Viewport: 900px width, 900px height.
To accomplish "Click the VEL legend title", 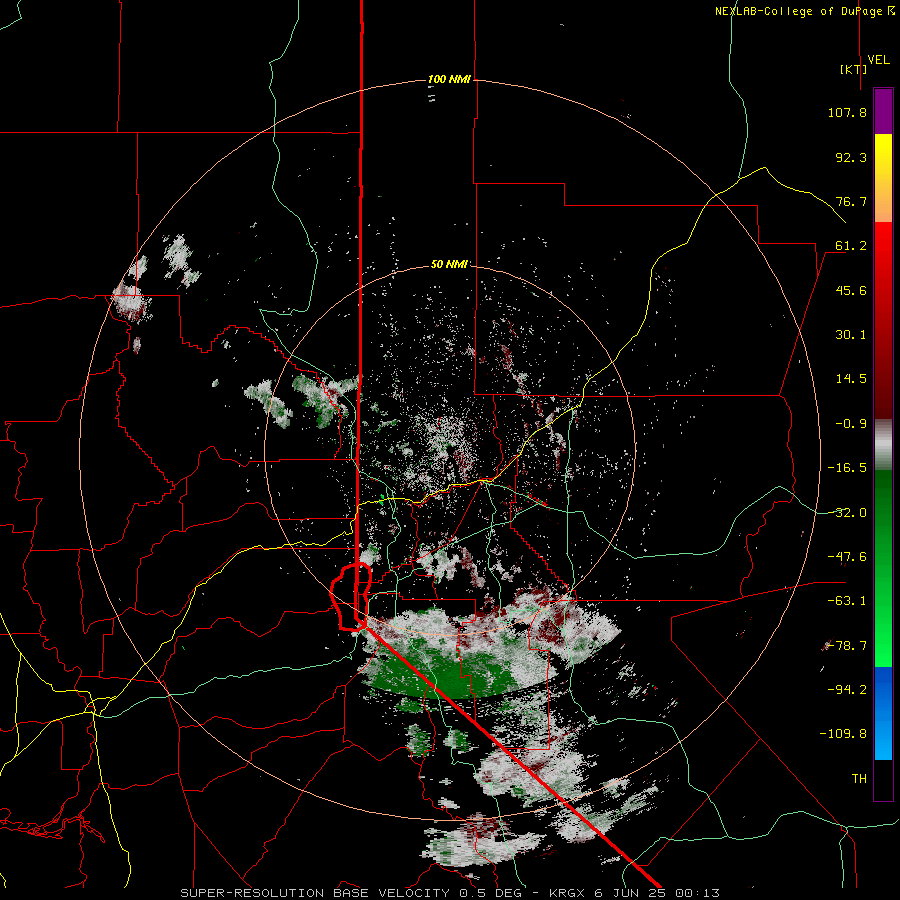I will click(879, 60).
